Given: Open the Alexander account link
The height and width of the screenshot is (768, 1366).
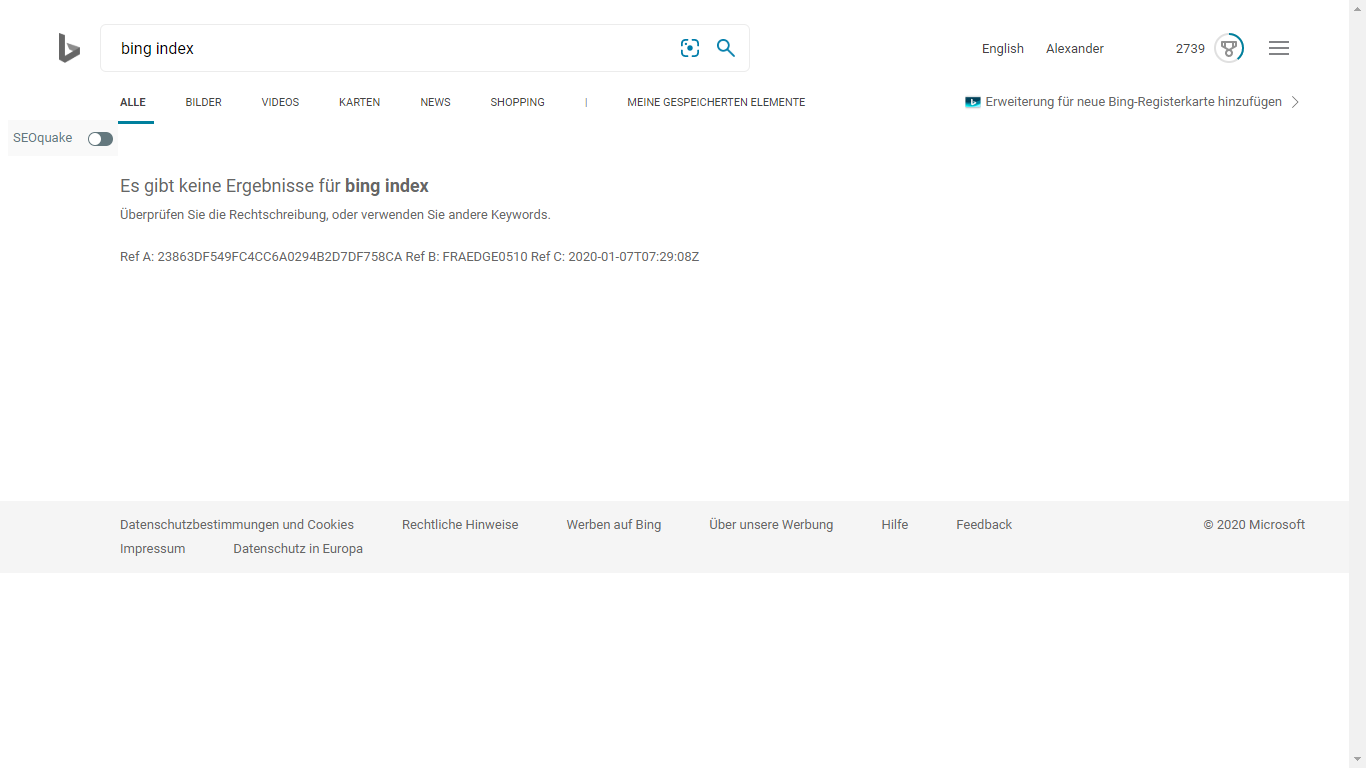Looking at the screenshot, I should (x=1075, y=49).
